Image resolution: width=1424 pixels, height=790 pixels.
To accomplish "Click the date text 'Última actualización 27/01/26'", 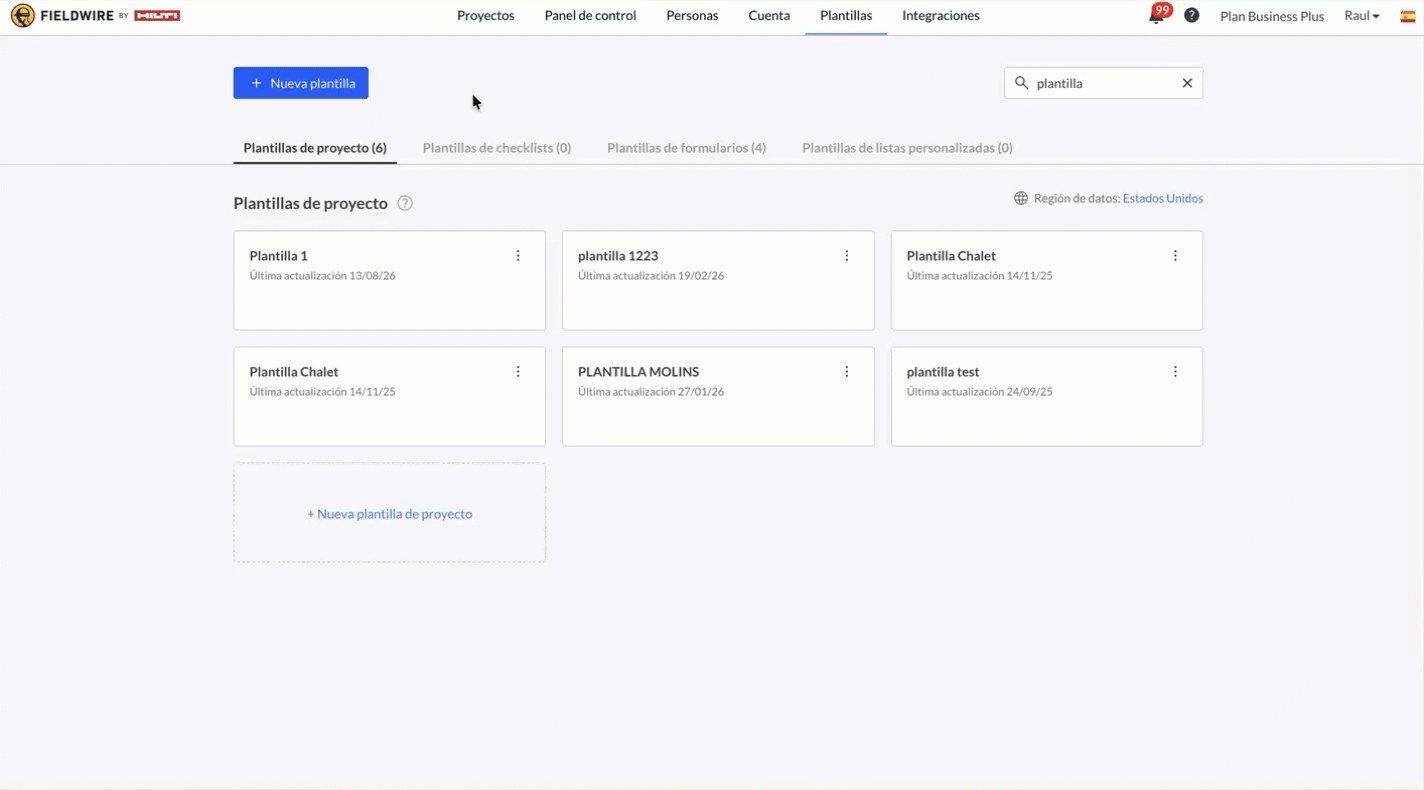I will [651, 392].
